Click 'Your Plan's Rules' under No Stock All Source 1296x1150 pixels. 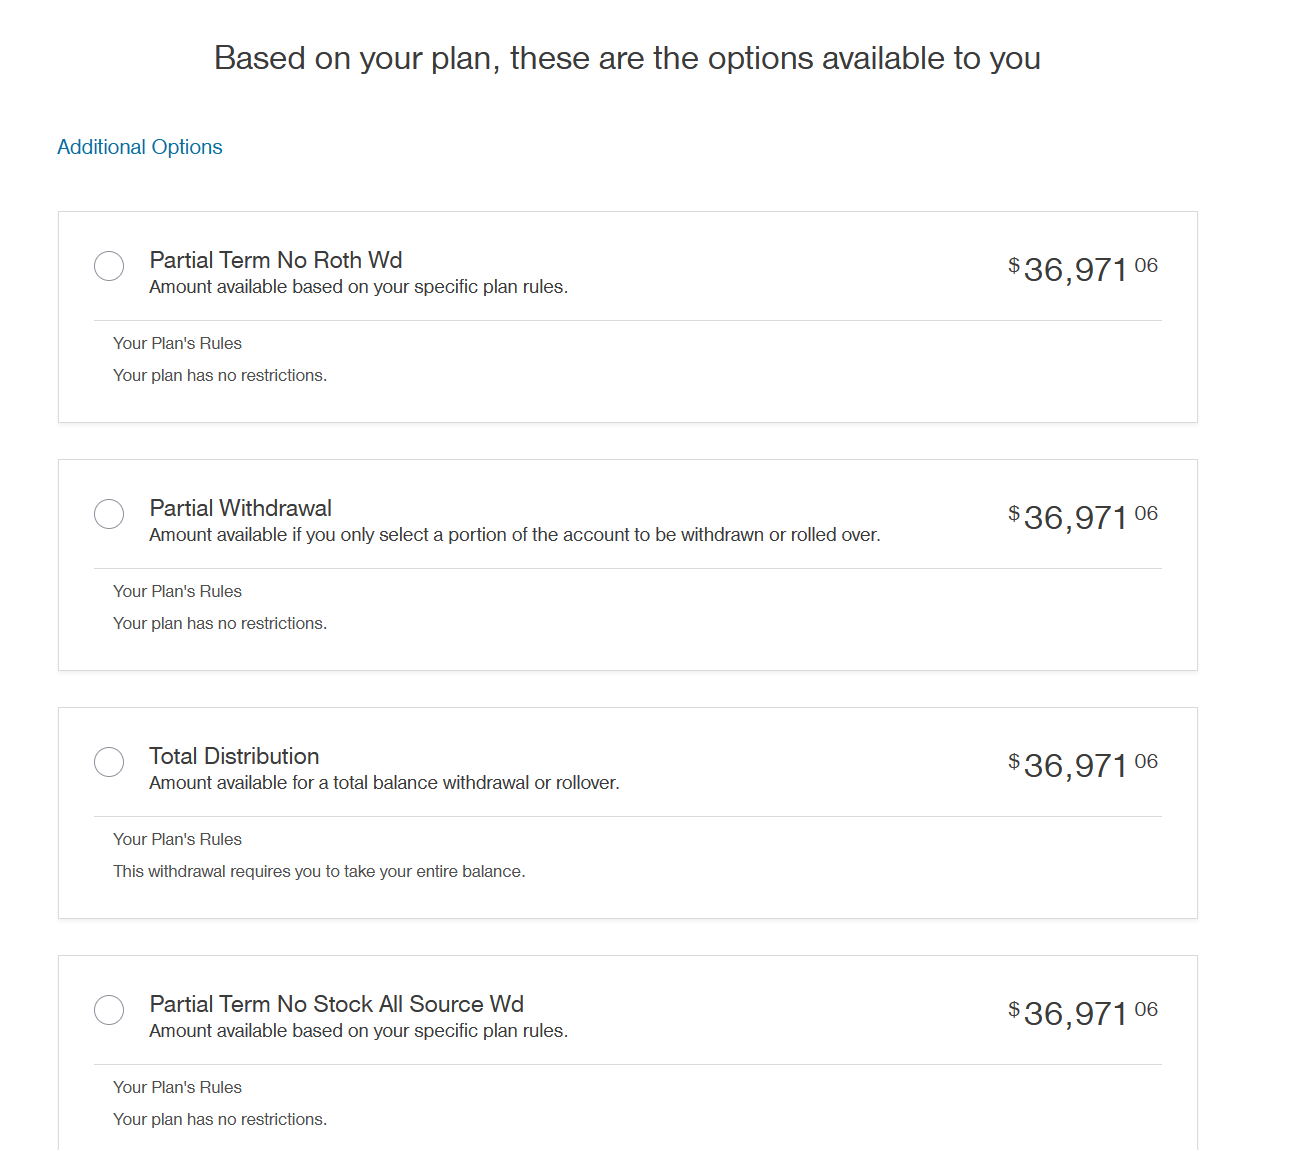click(177, 1087)
